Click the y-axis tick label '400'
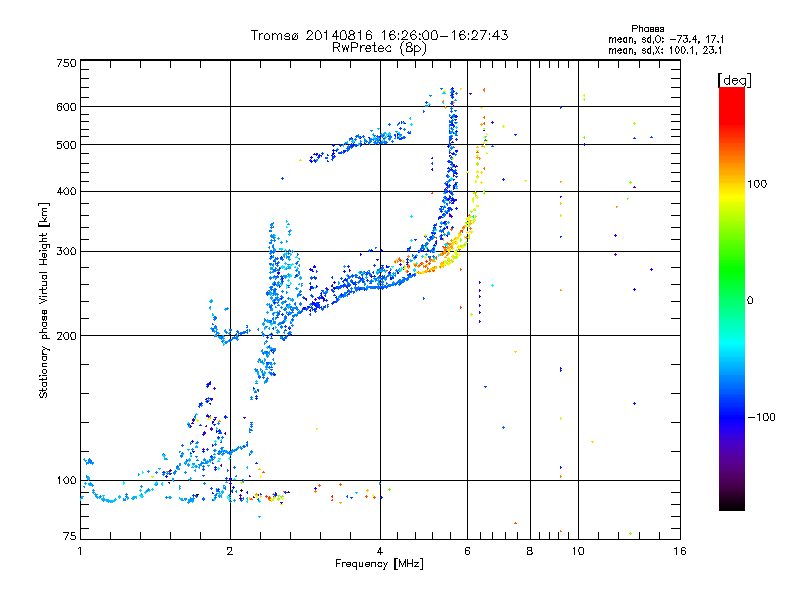The width and height of the screenshot is (800, 600). [67, 192]
